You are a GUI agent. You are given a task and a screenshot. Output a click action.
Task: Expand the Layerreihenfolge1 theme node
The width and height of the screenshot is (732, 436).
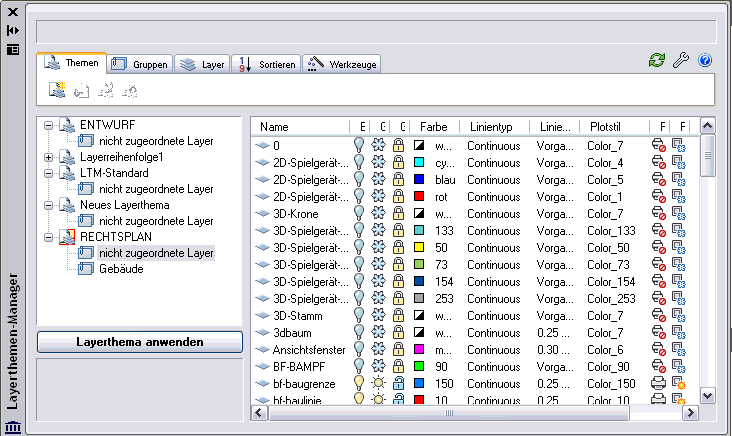coord(49,157)
